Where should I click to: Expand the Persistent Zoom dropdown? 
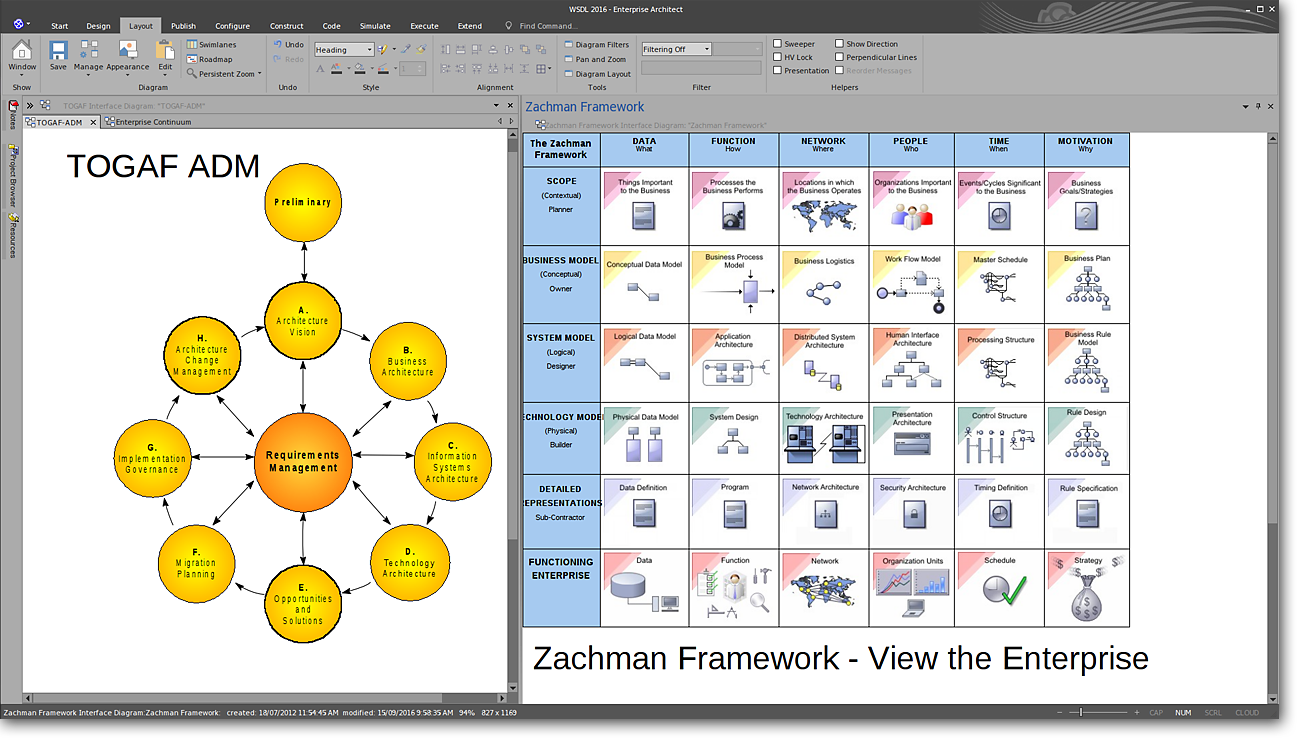tap(260, 74)
